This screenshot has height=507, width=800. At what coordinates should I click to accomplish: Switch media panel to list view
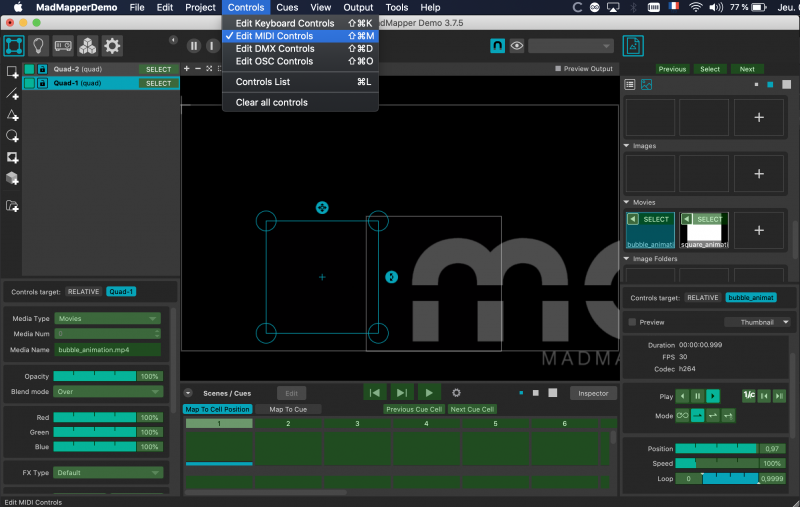tap(630, 85)
